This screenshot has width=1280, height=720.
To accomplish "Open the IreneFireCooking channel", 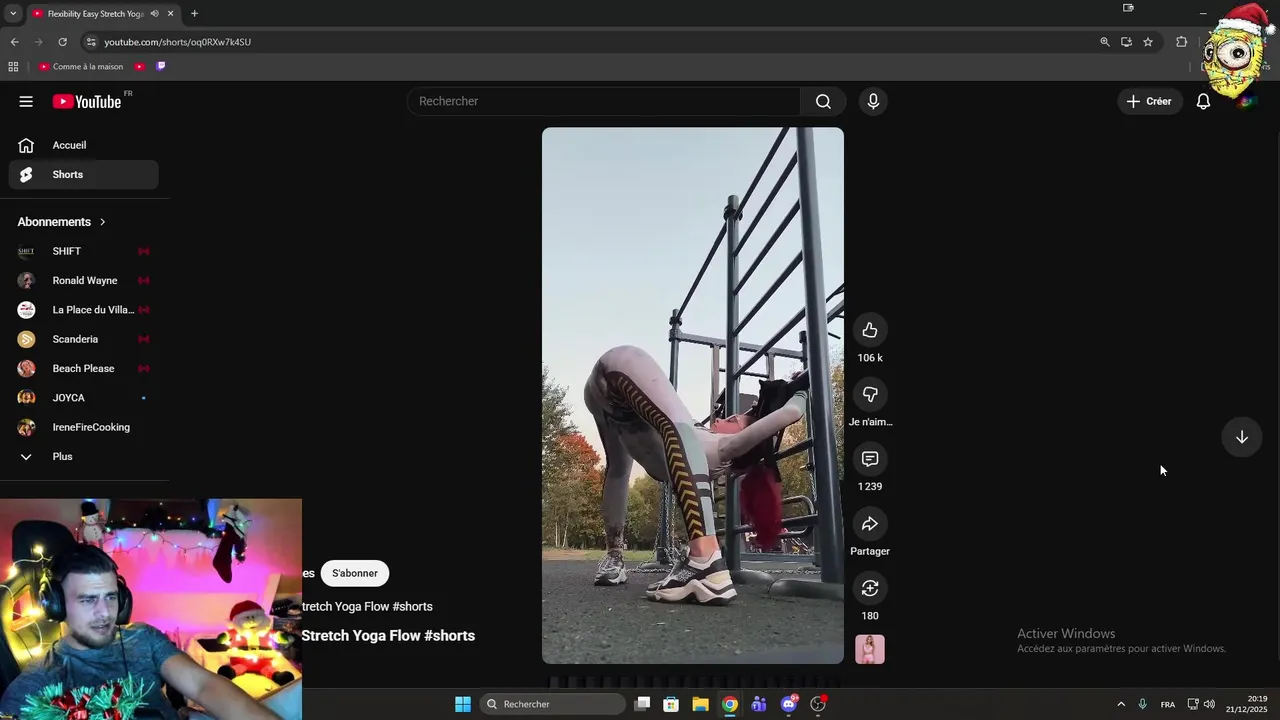I will point(84,427).
